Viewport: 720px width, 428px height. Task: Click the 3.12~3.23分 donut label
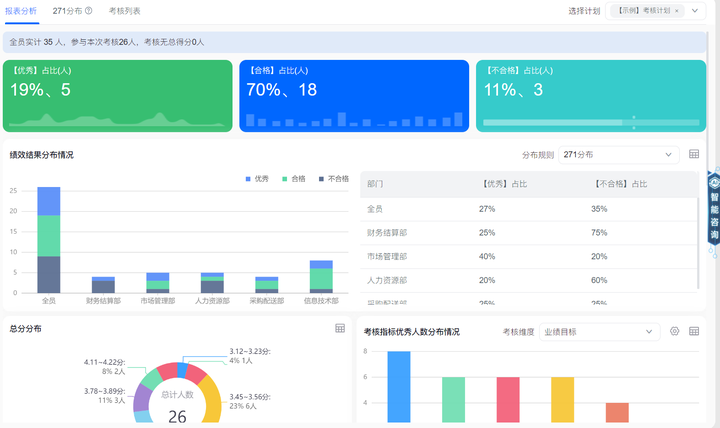point(250,356)
